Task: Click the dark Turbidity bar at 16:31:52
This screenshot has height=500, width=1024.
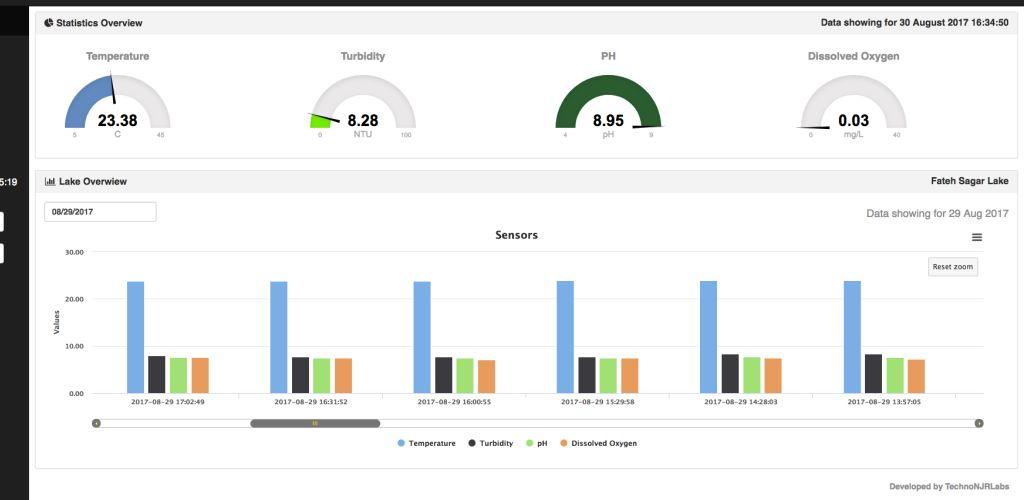Action: point(300,375)
